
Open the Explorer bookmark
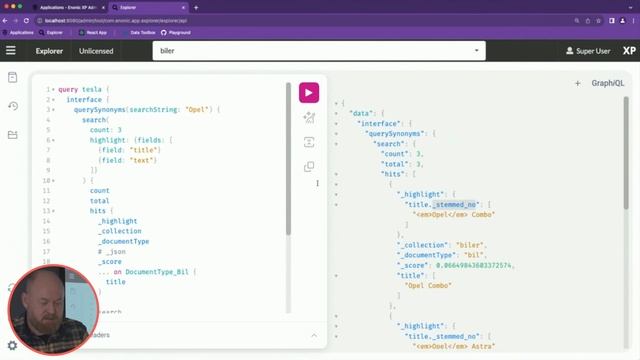(51, 32)
